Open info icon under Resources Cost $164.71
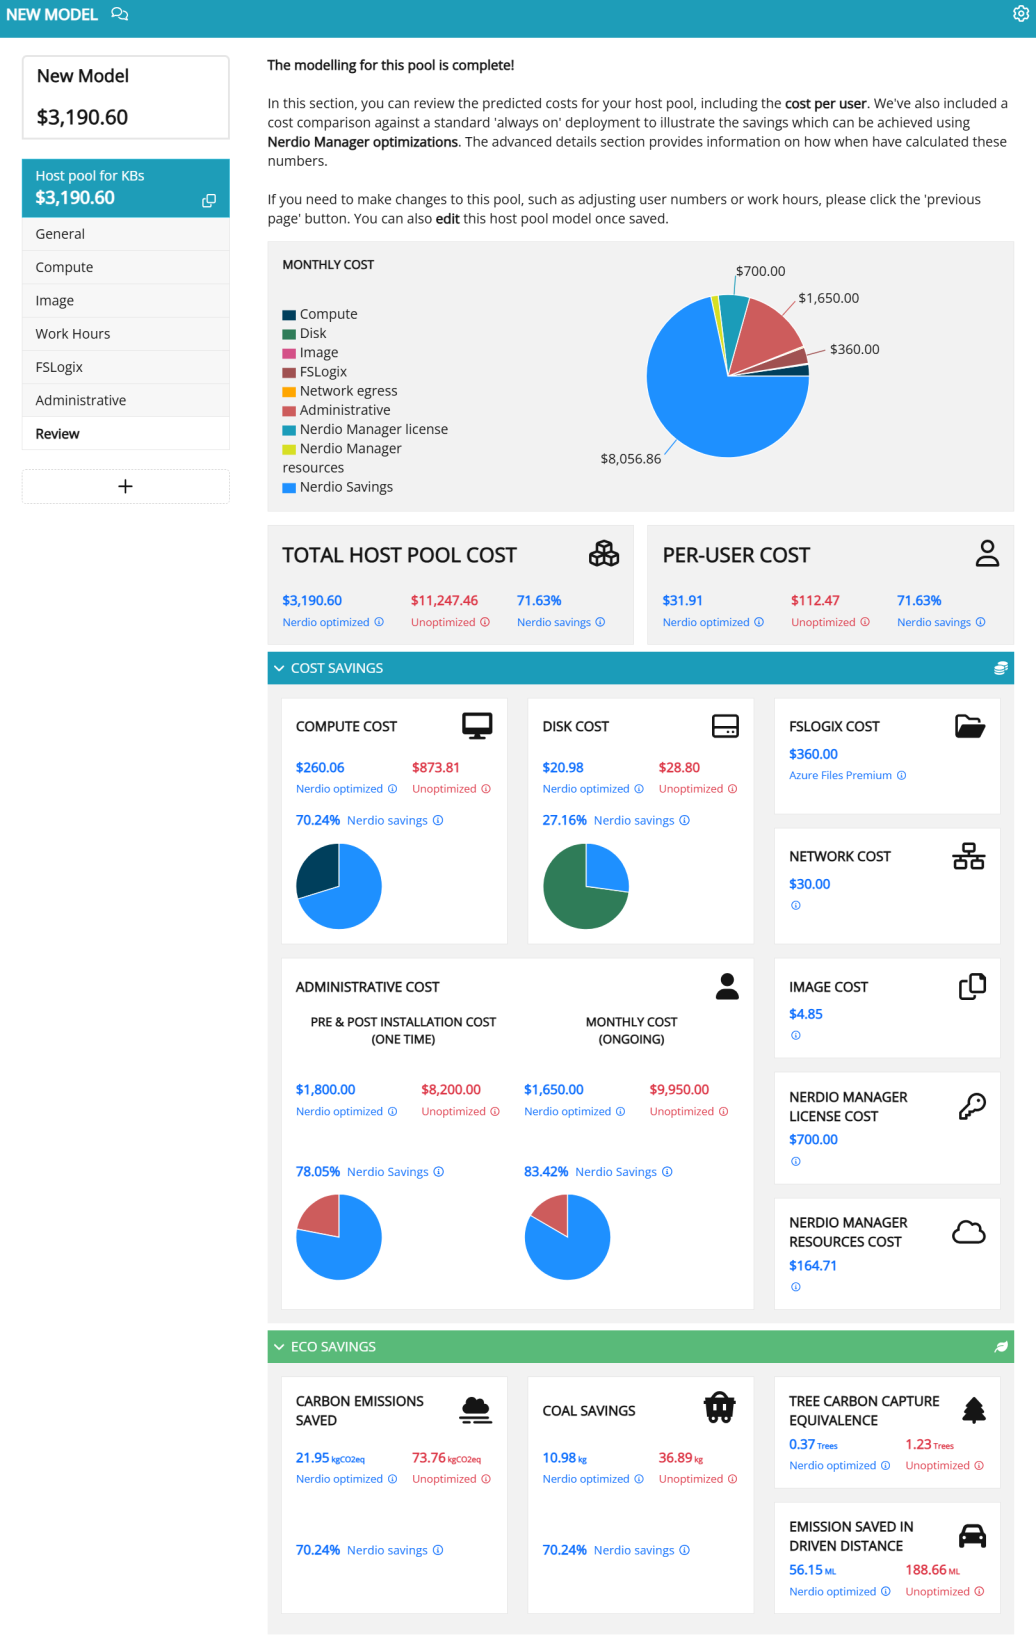 tap(796, 1287)
